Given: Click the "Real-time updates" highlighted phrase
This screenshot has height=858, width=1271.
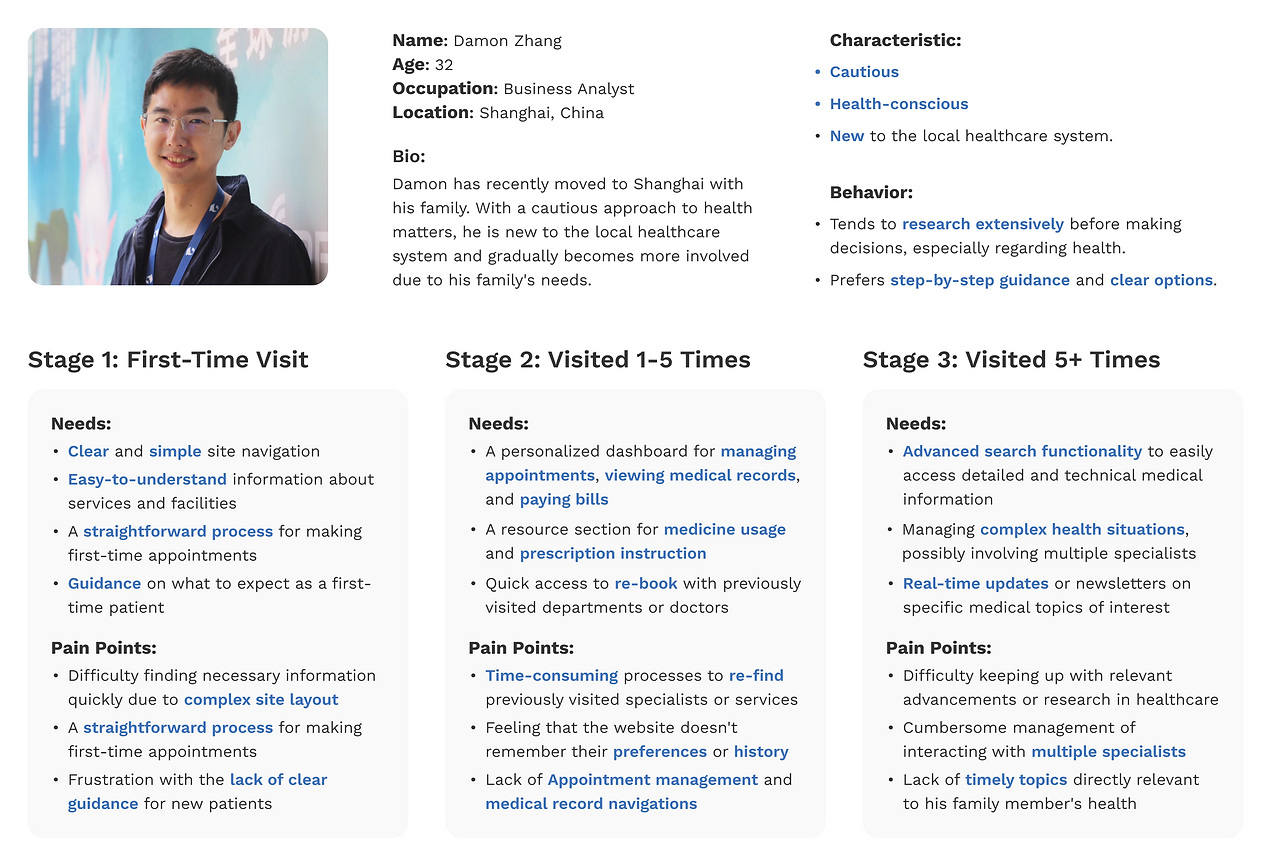Looking at the screenshot, I should coord(975,583).
